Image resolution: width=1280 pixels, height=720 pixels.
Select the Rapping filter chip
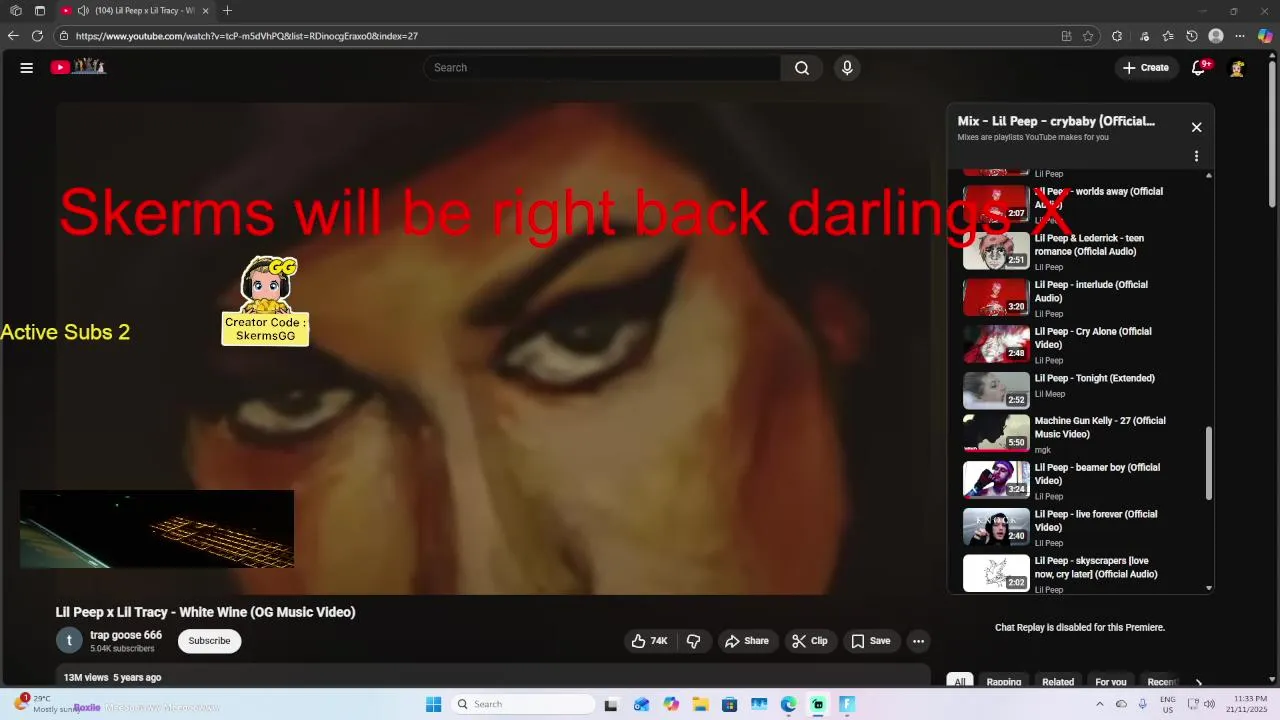(1004, 682)
